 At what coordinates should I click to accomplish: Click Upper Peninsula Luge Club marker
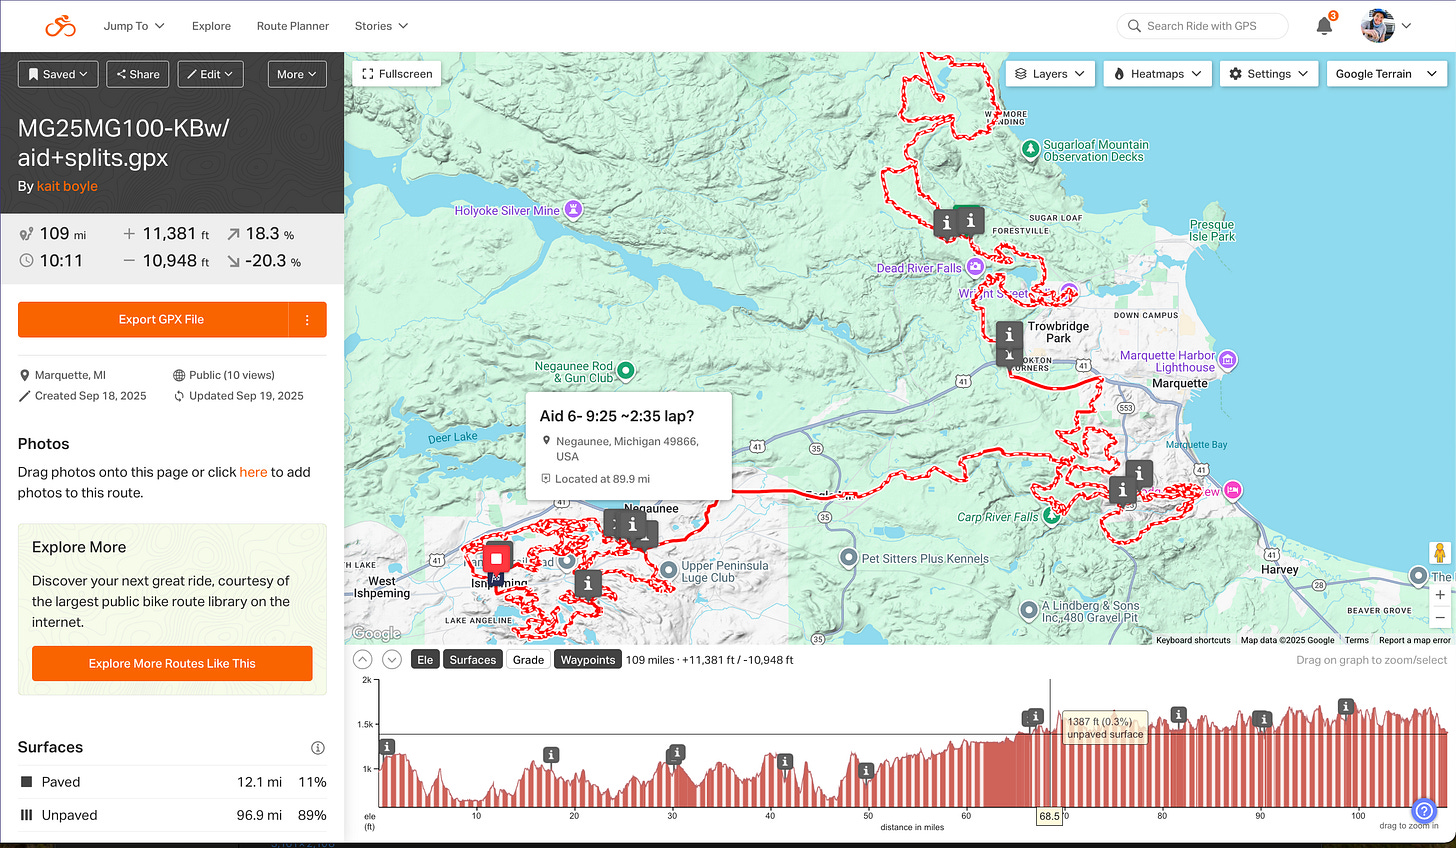click(x=669, y=570)
